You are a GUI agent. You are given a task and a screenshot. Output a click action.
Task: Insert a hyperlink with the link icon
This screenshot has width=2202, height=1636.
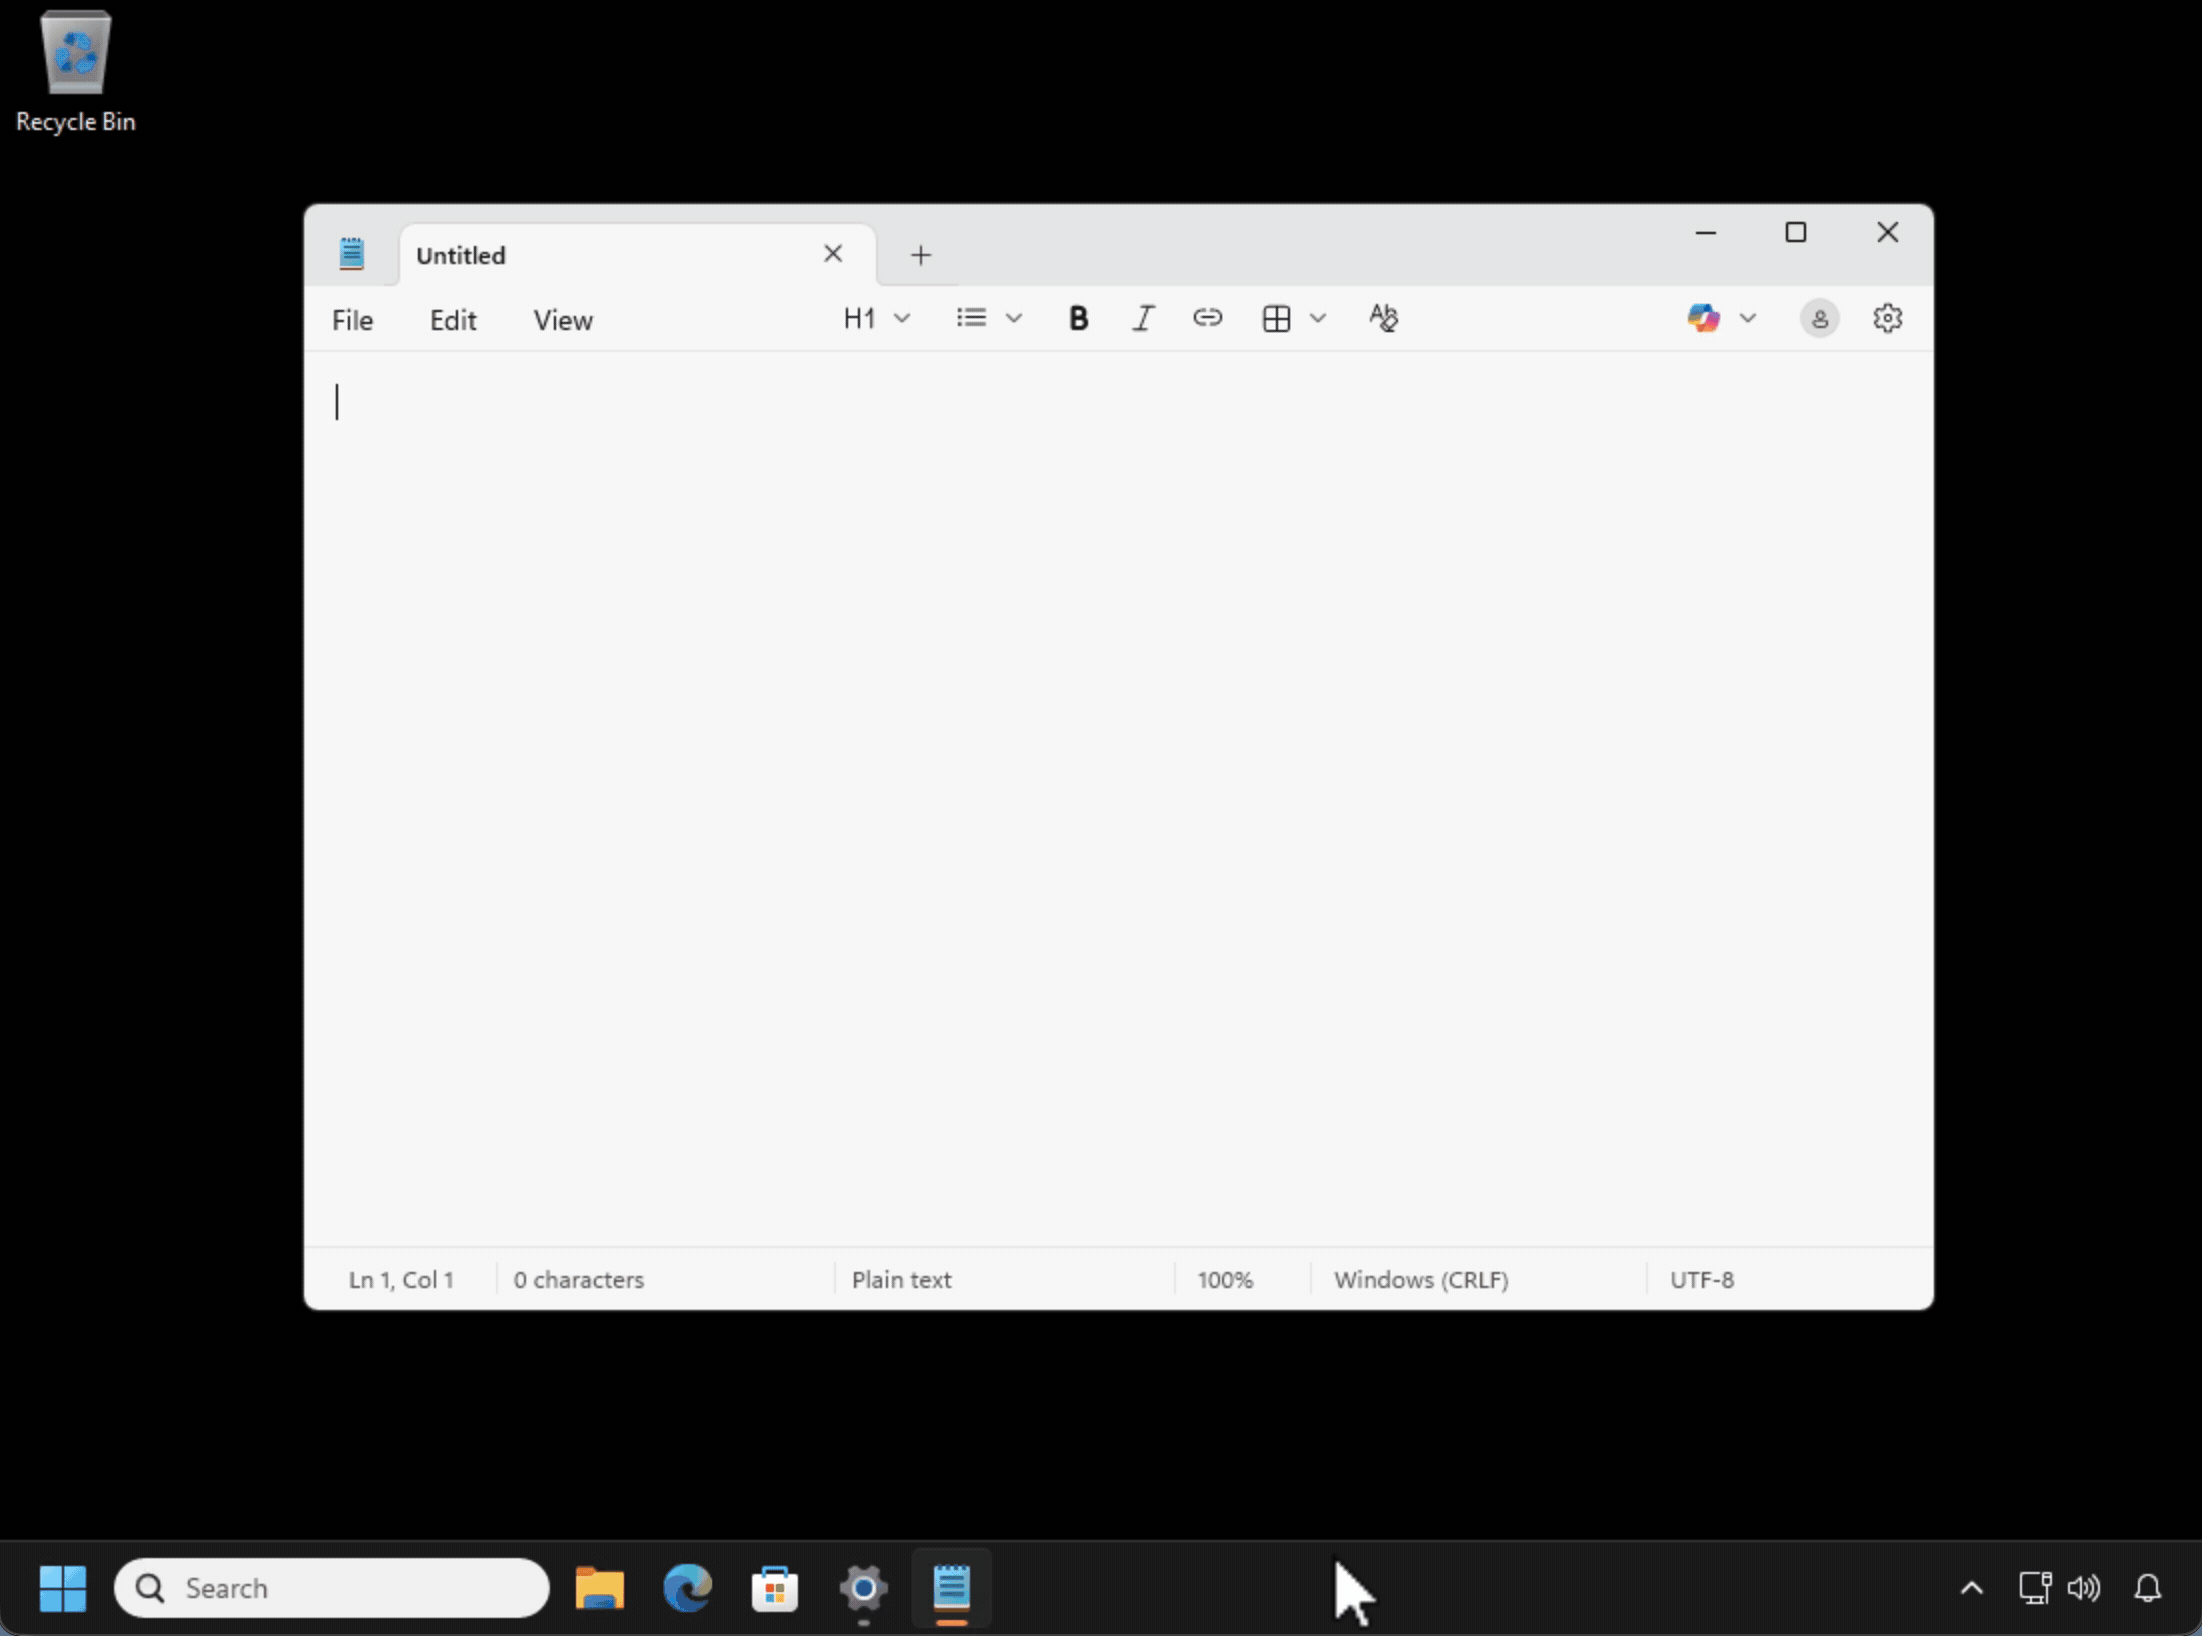pos(1207,318)
